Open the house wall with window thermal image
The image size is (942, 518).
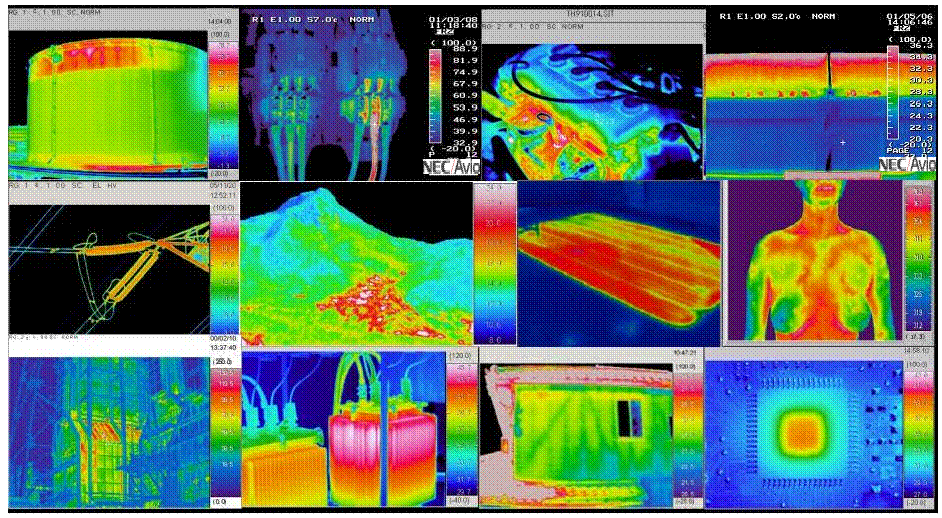577,435
